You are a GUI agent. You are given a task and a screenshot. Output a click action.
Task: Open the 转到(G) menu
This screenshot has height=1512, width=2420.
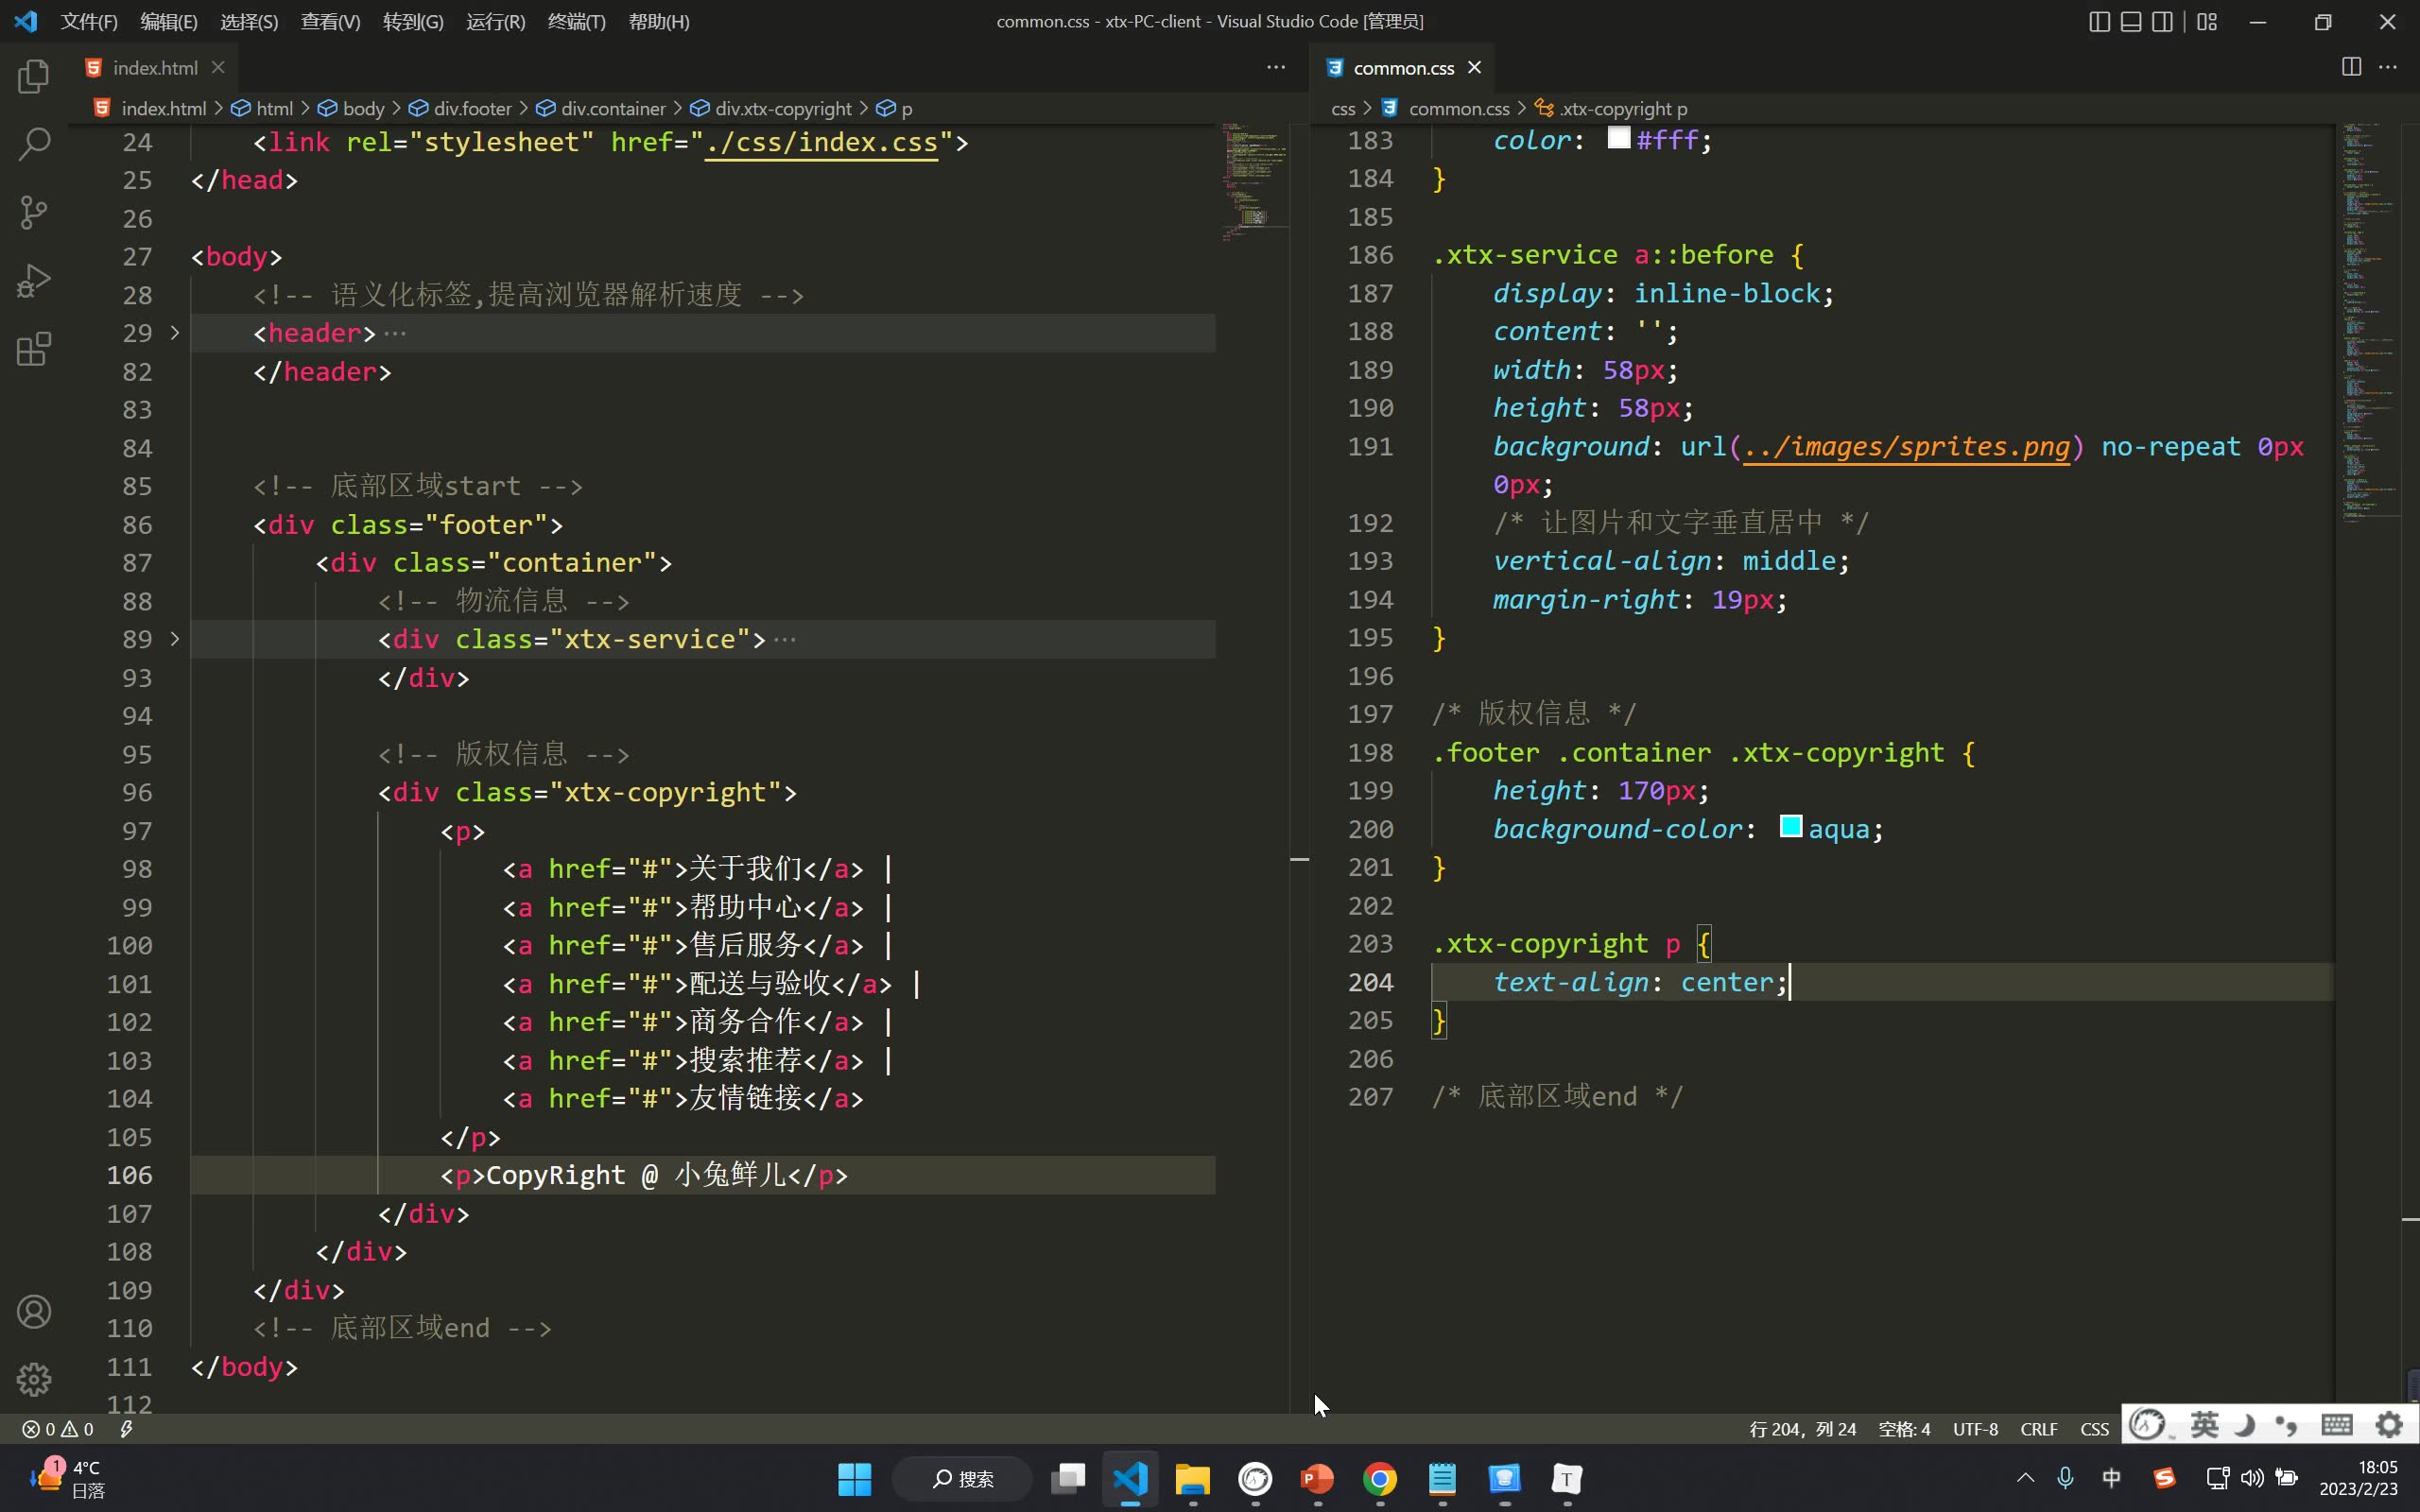[x=413, y=21]
